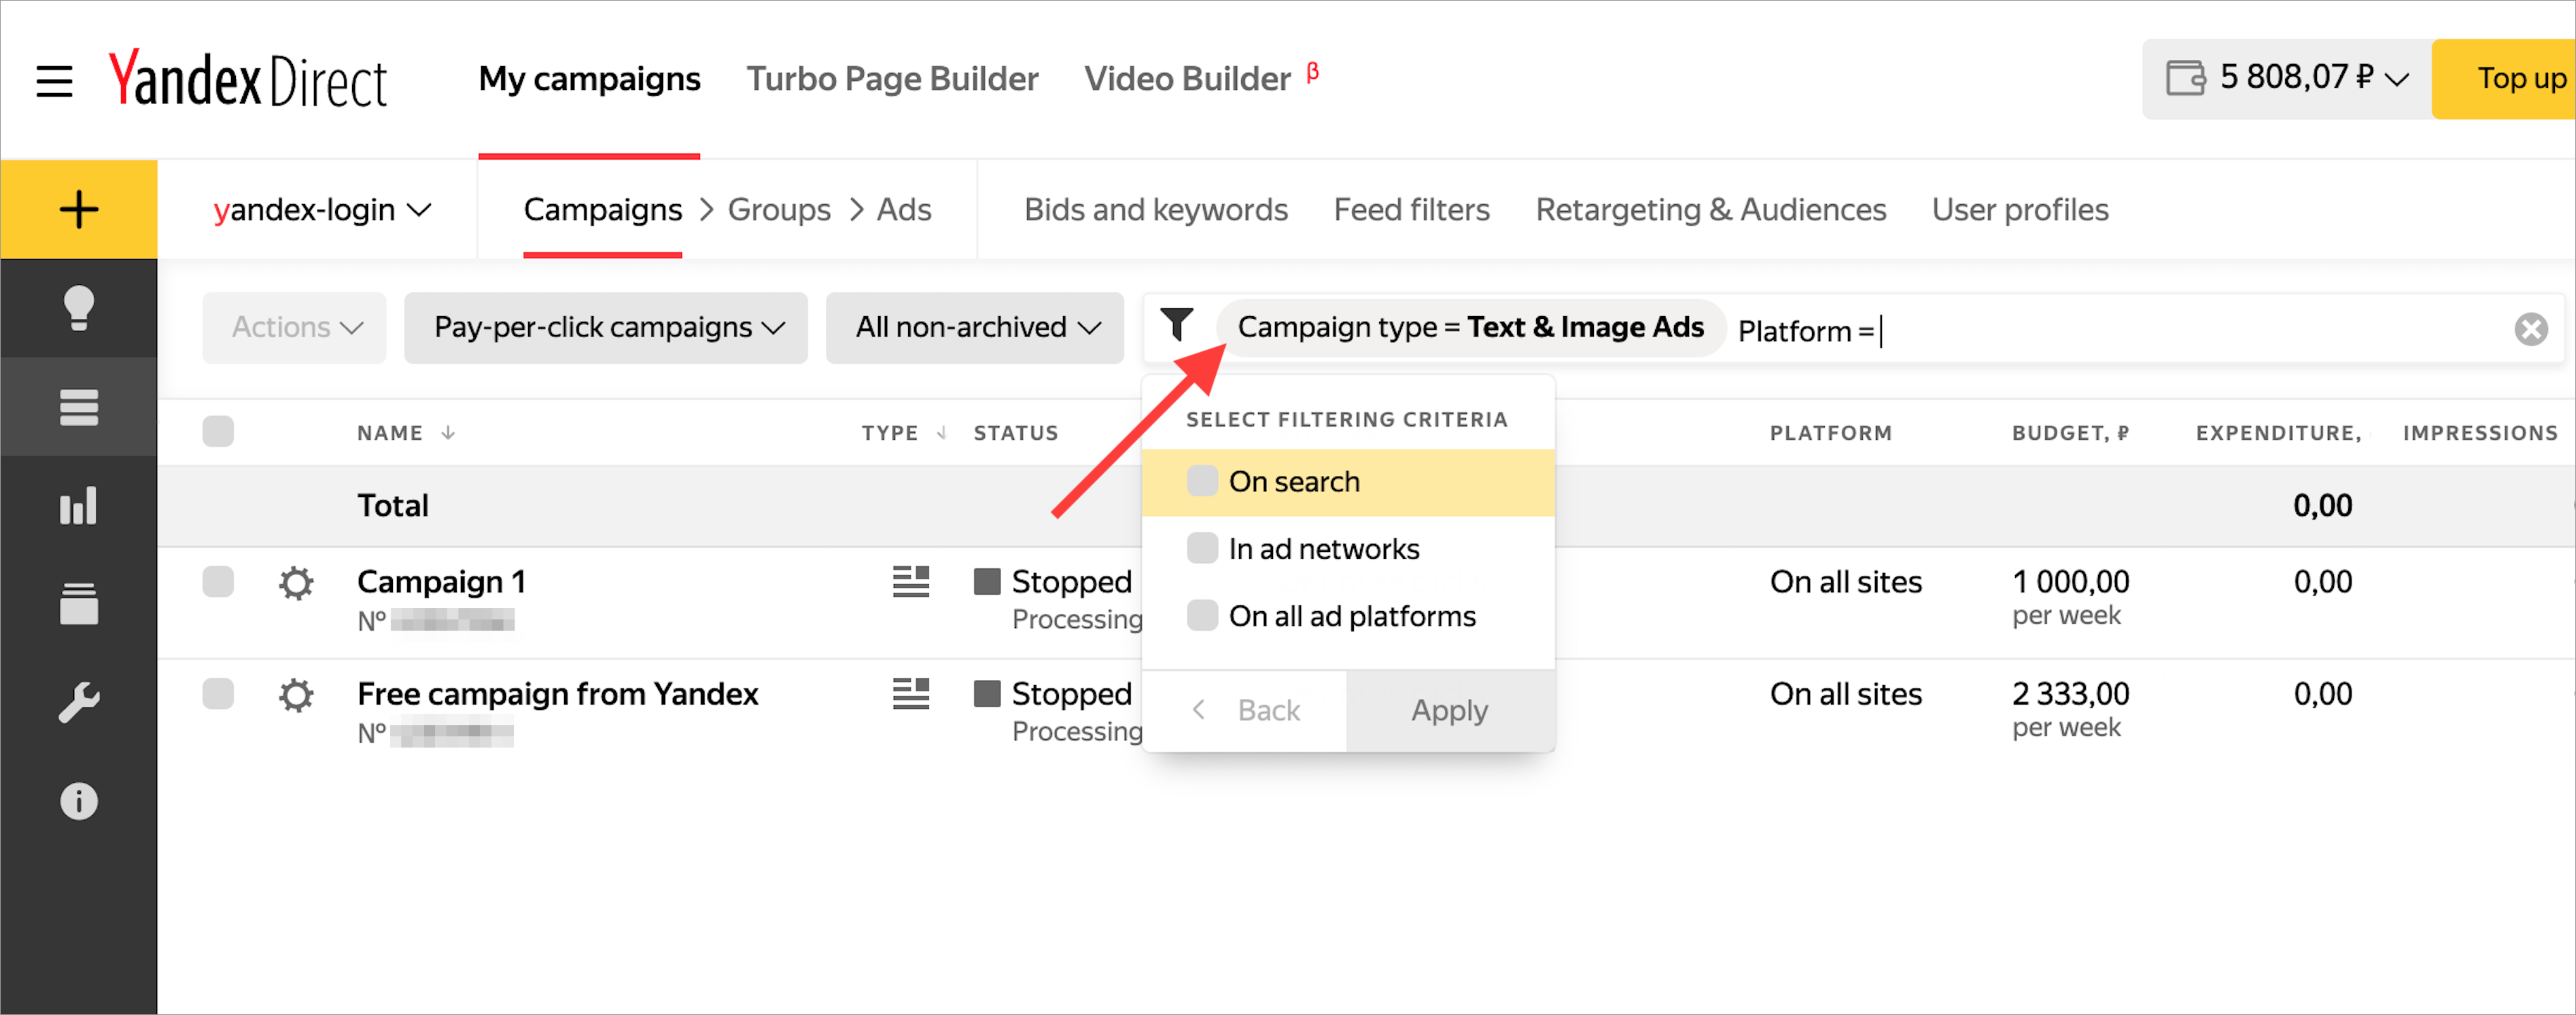
Task: Open the bar chart statistics sidebar icon
Action: click(79, 505)
